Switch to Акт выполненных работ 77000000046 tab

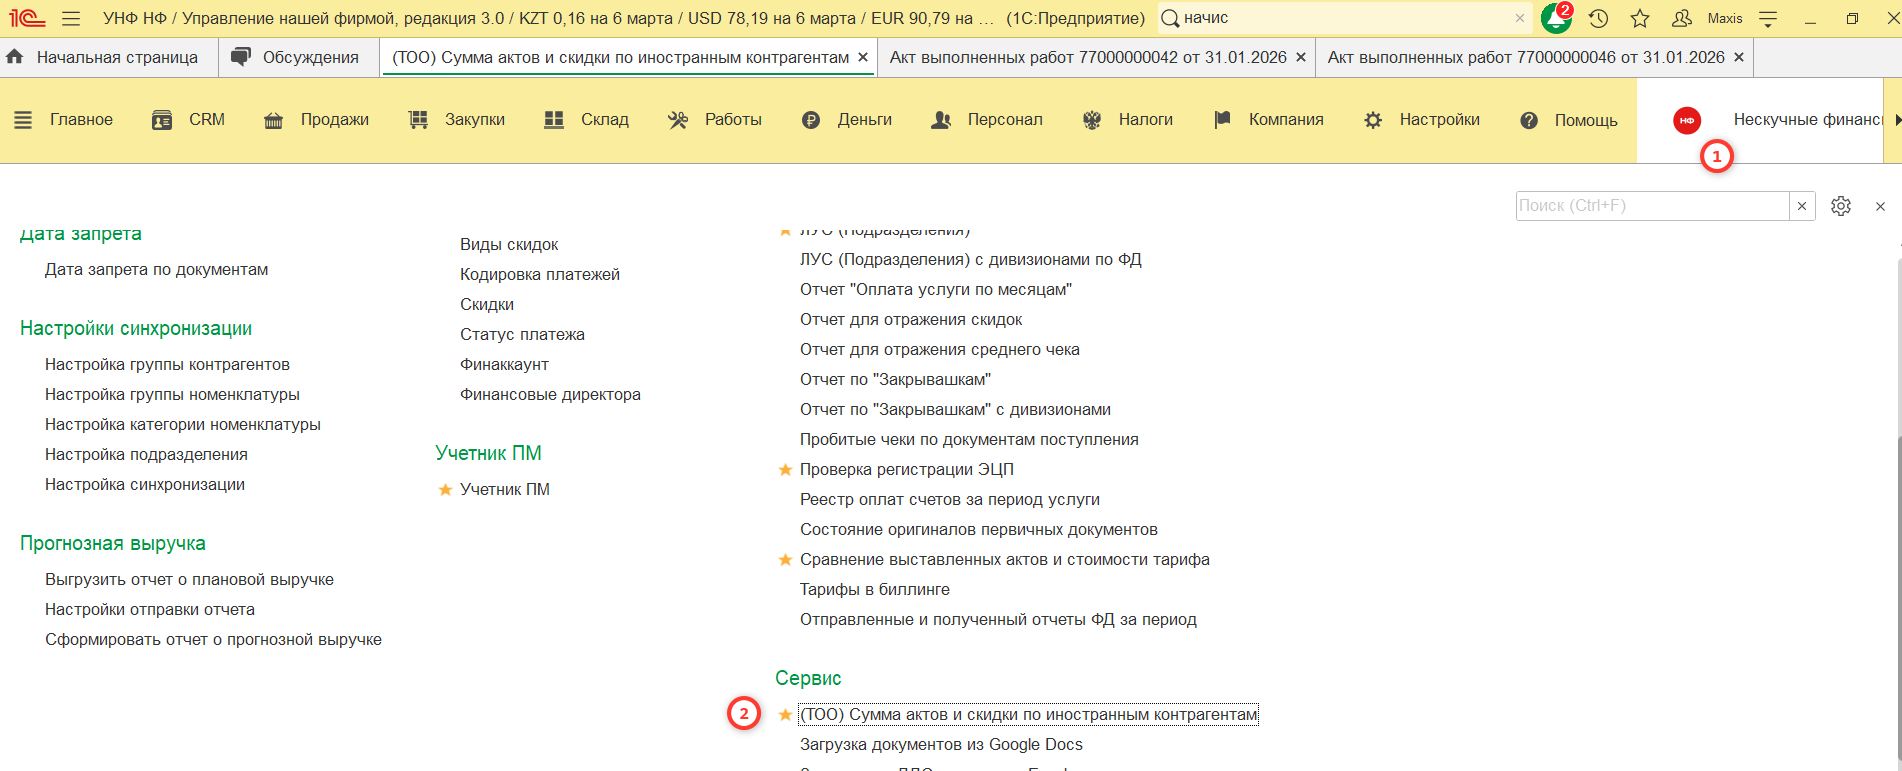(x=1525, y=58)
